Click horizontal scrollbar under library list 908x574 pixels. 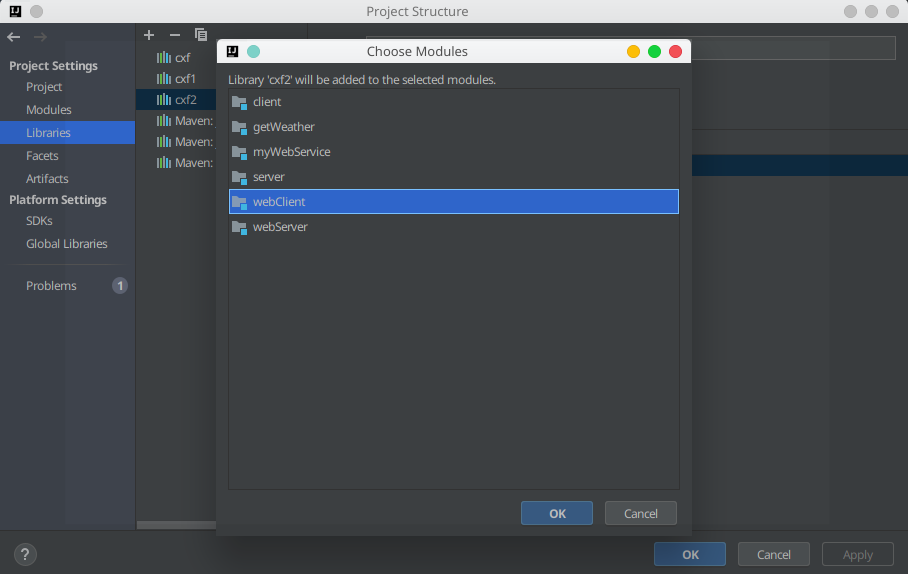click(x=176, y=525)
